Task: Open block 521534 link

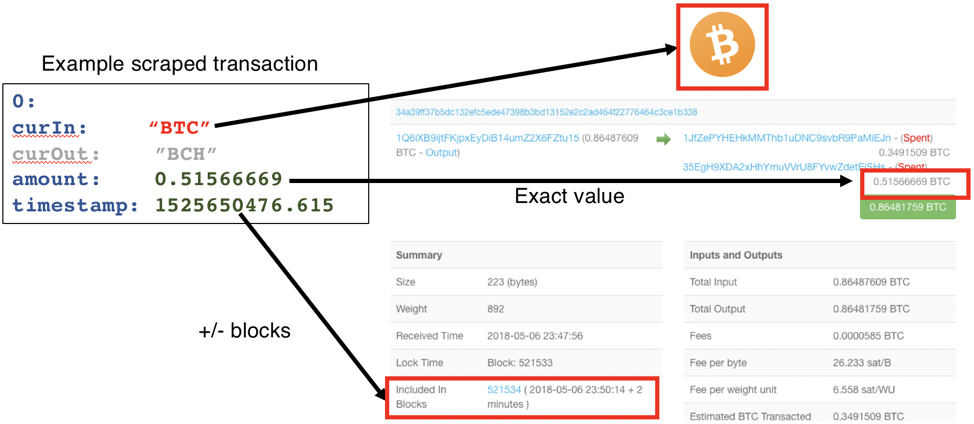Action: (x=504, y=389)
